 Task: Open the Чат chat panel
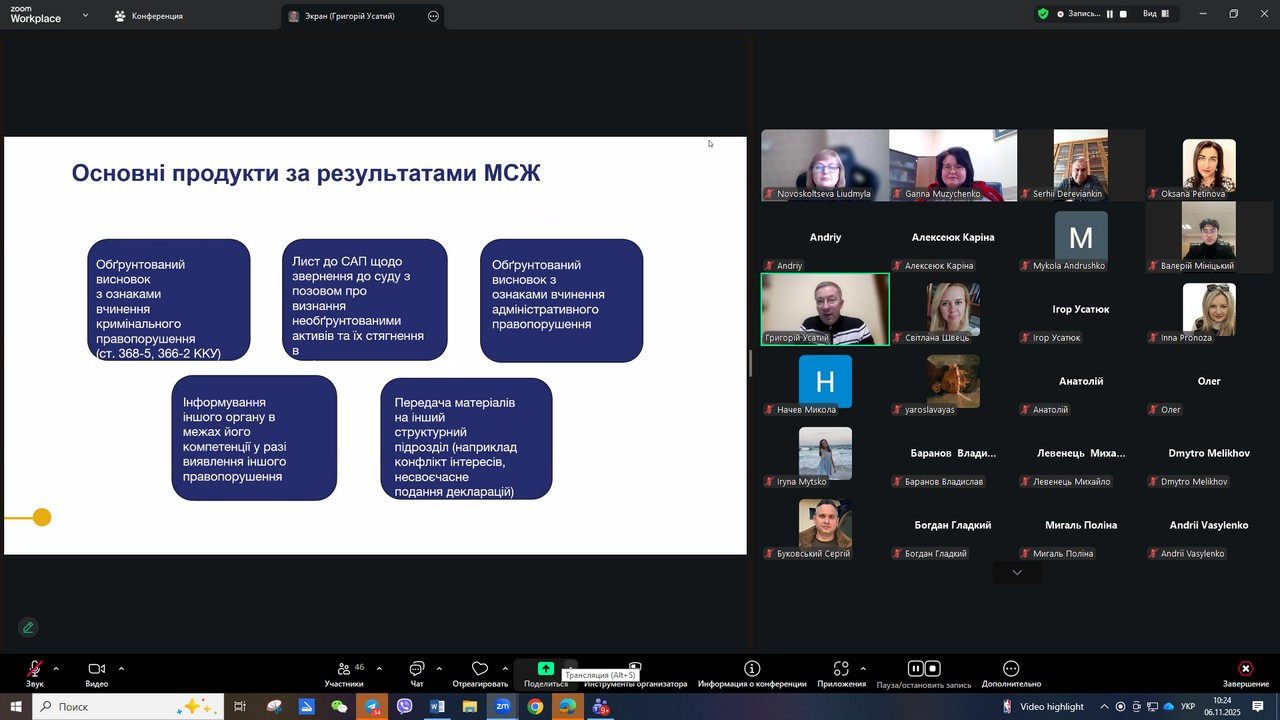click(417, 669)
